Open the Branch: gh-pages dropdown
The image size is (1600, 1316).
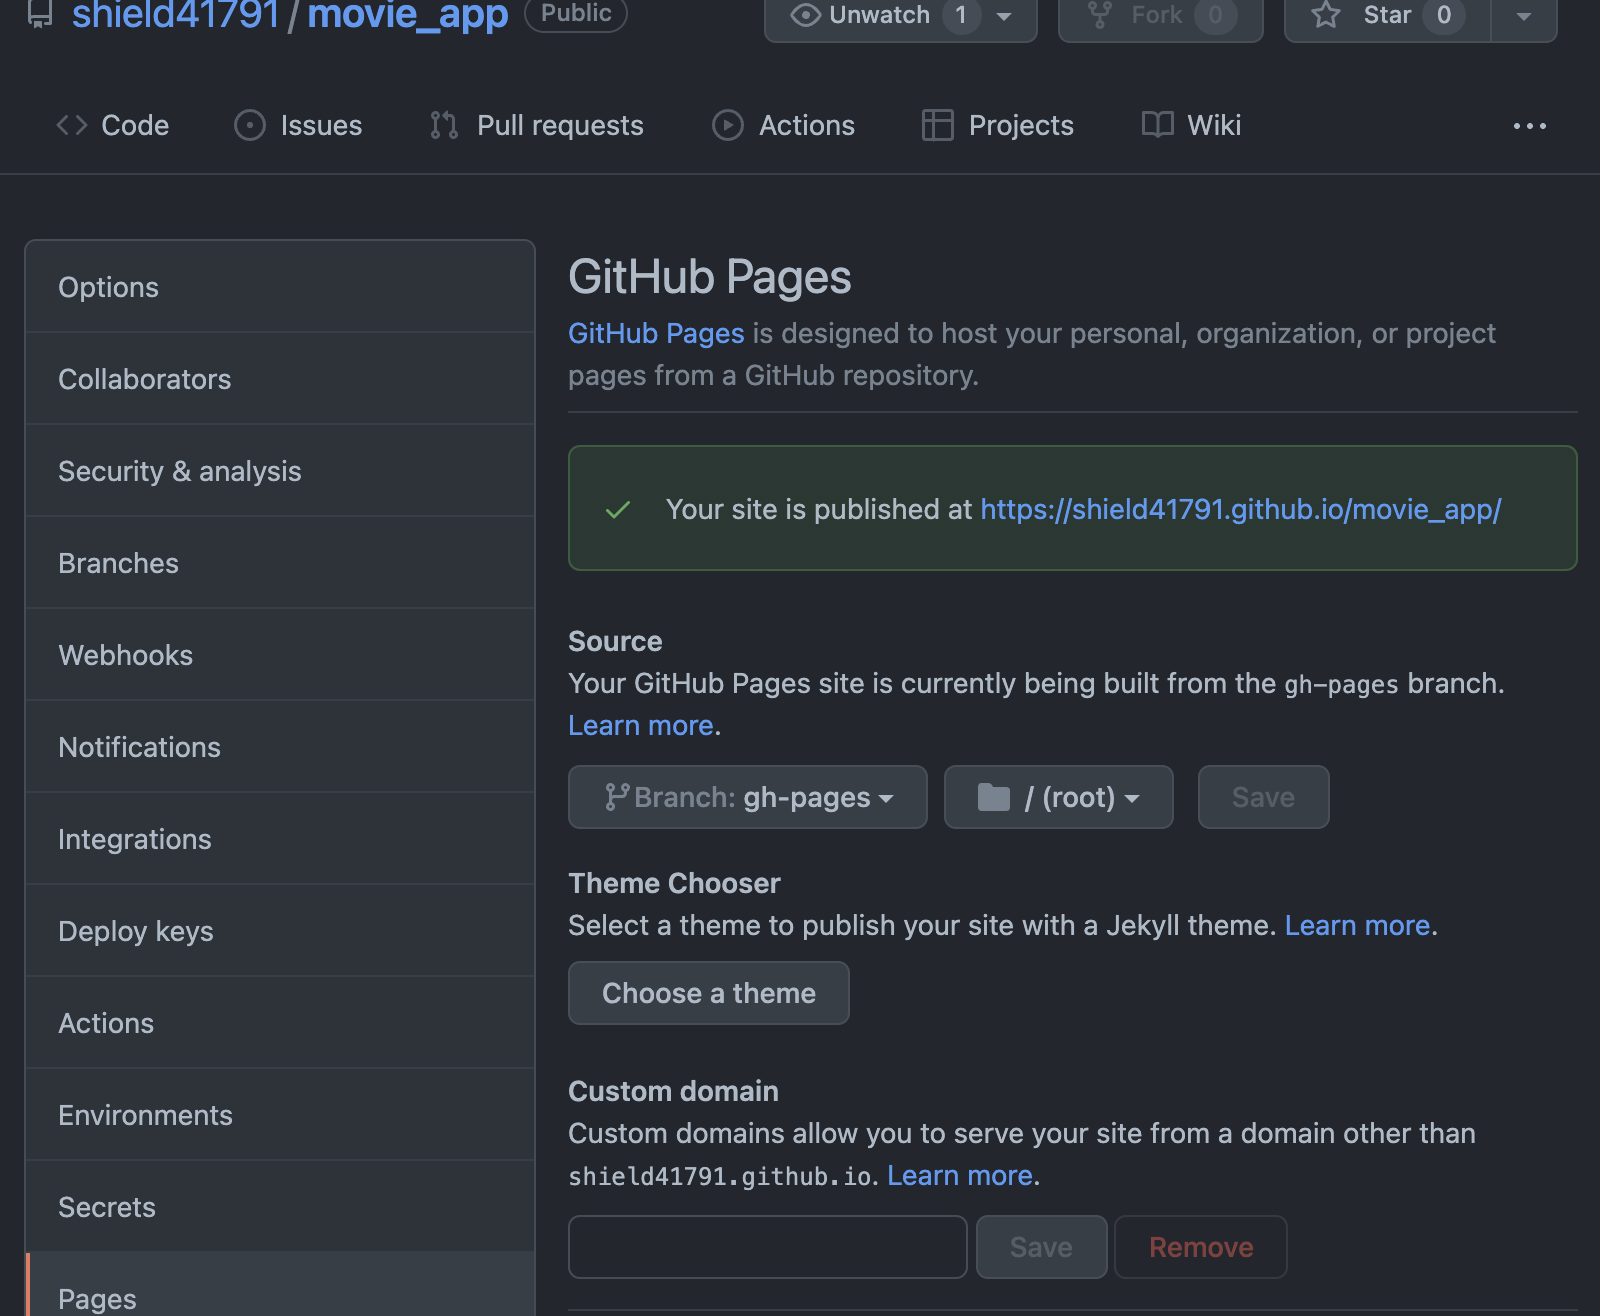(x=748, y=797)
